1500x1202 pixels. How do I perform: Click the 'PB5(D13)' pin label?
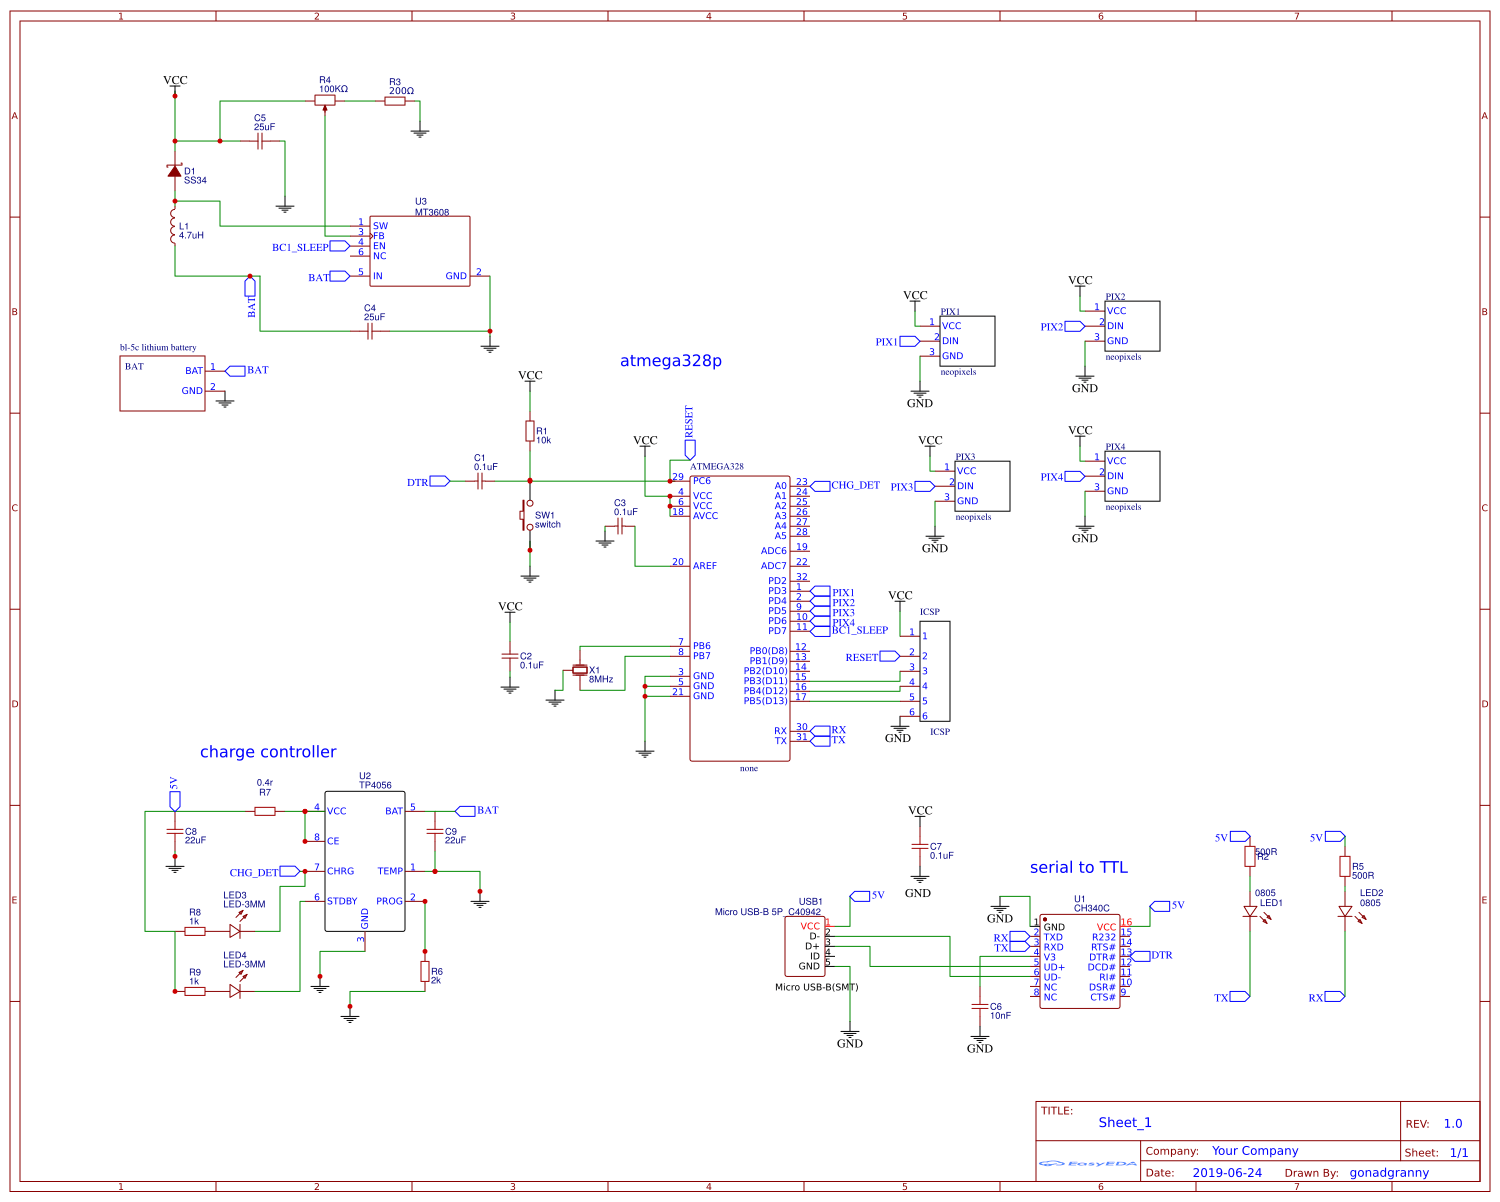coord(765,701)
